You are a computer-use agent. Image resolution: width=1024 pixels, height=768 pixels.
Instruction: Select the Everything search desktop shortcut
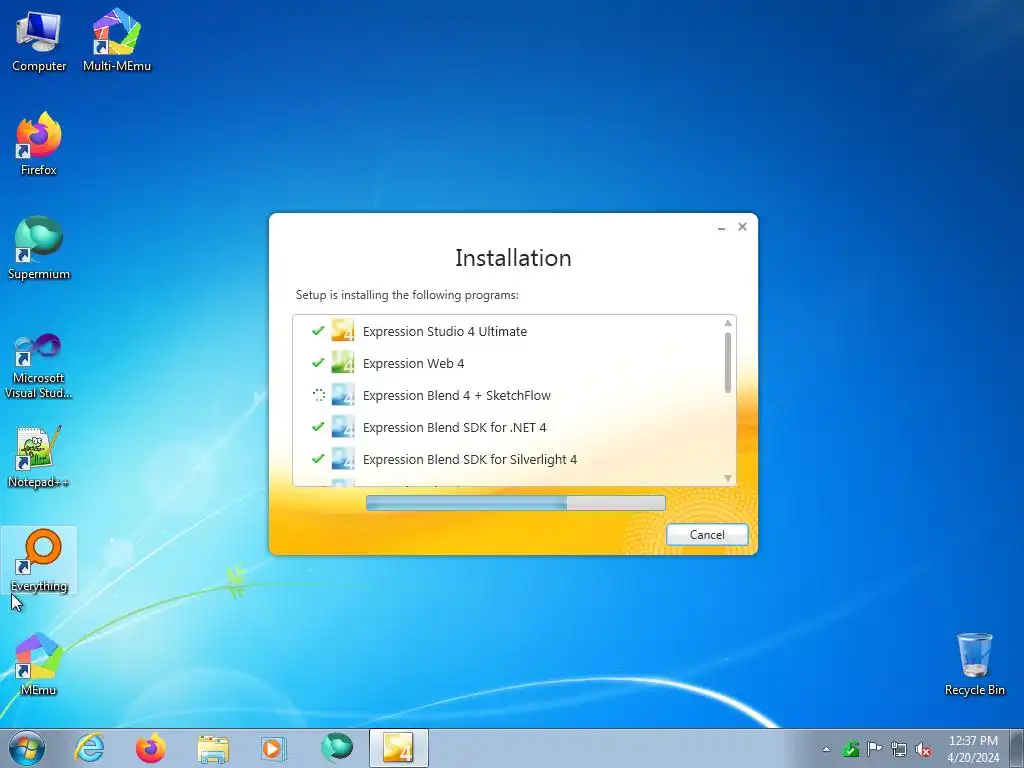pyautogui.click(x=39, y=561)
